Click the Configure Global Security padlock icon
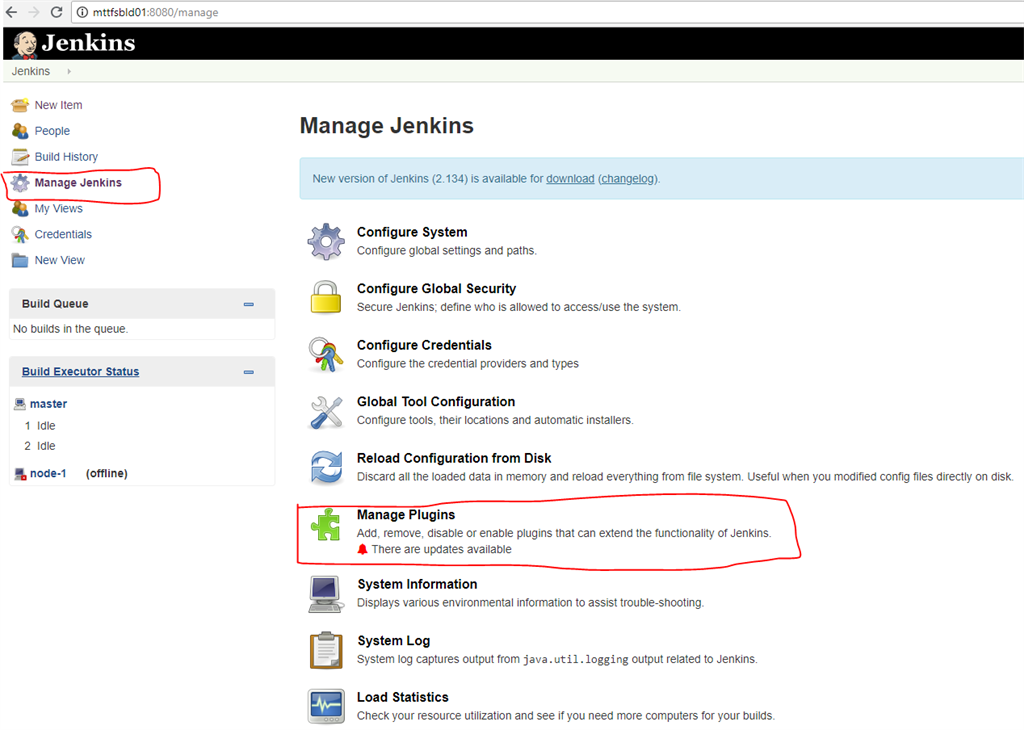The height and width of the screenshot is (730, 1024). coord(326,297)
